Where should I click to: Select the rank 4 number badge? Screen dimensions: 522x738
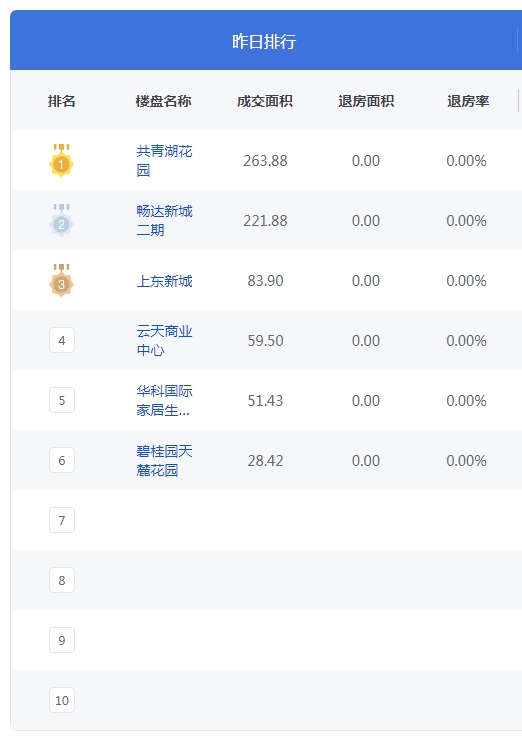62,340
